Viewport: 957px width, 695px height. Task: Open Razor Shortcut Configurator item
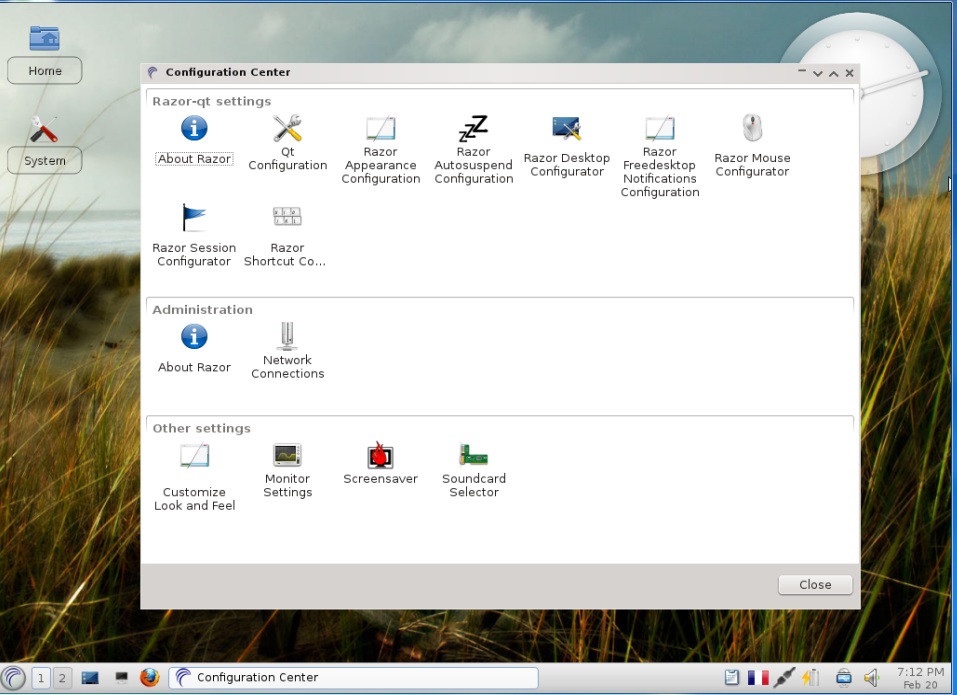pos(285,236)
